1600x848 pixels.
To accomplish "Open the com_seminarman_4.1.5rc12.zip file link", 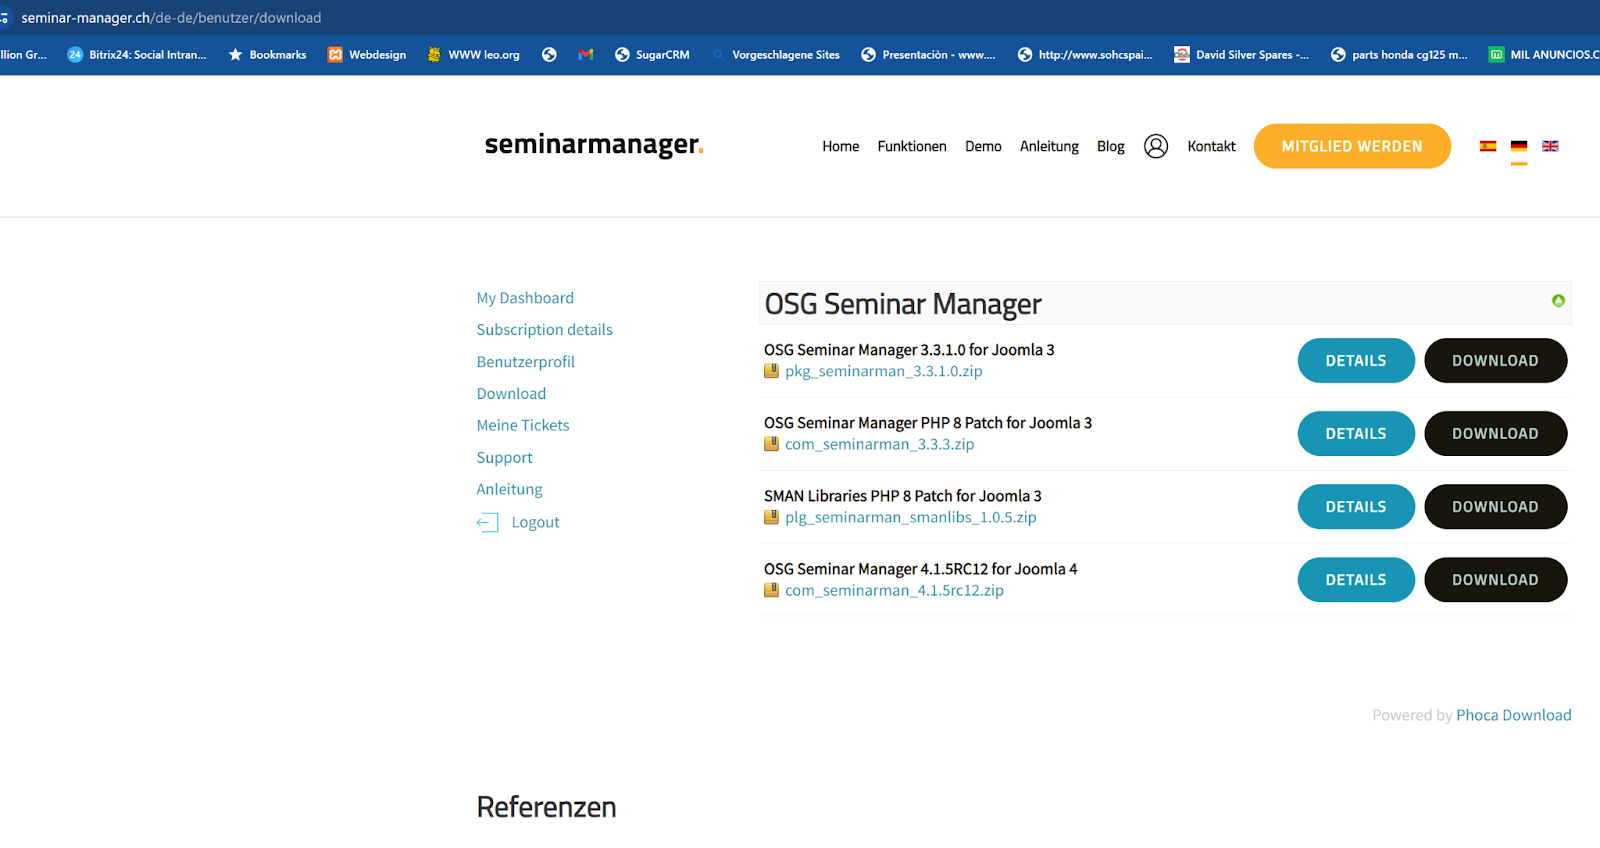I will (894, 590).
